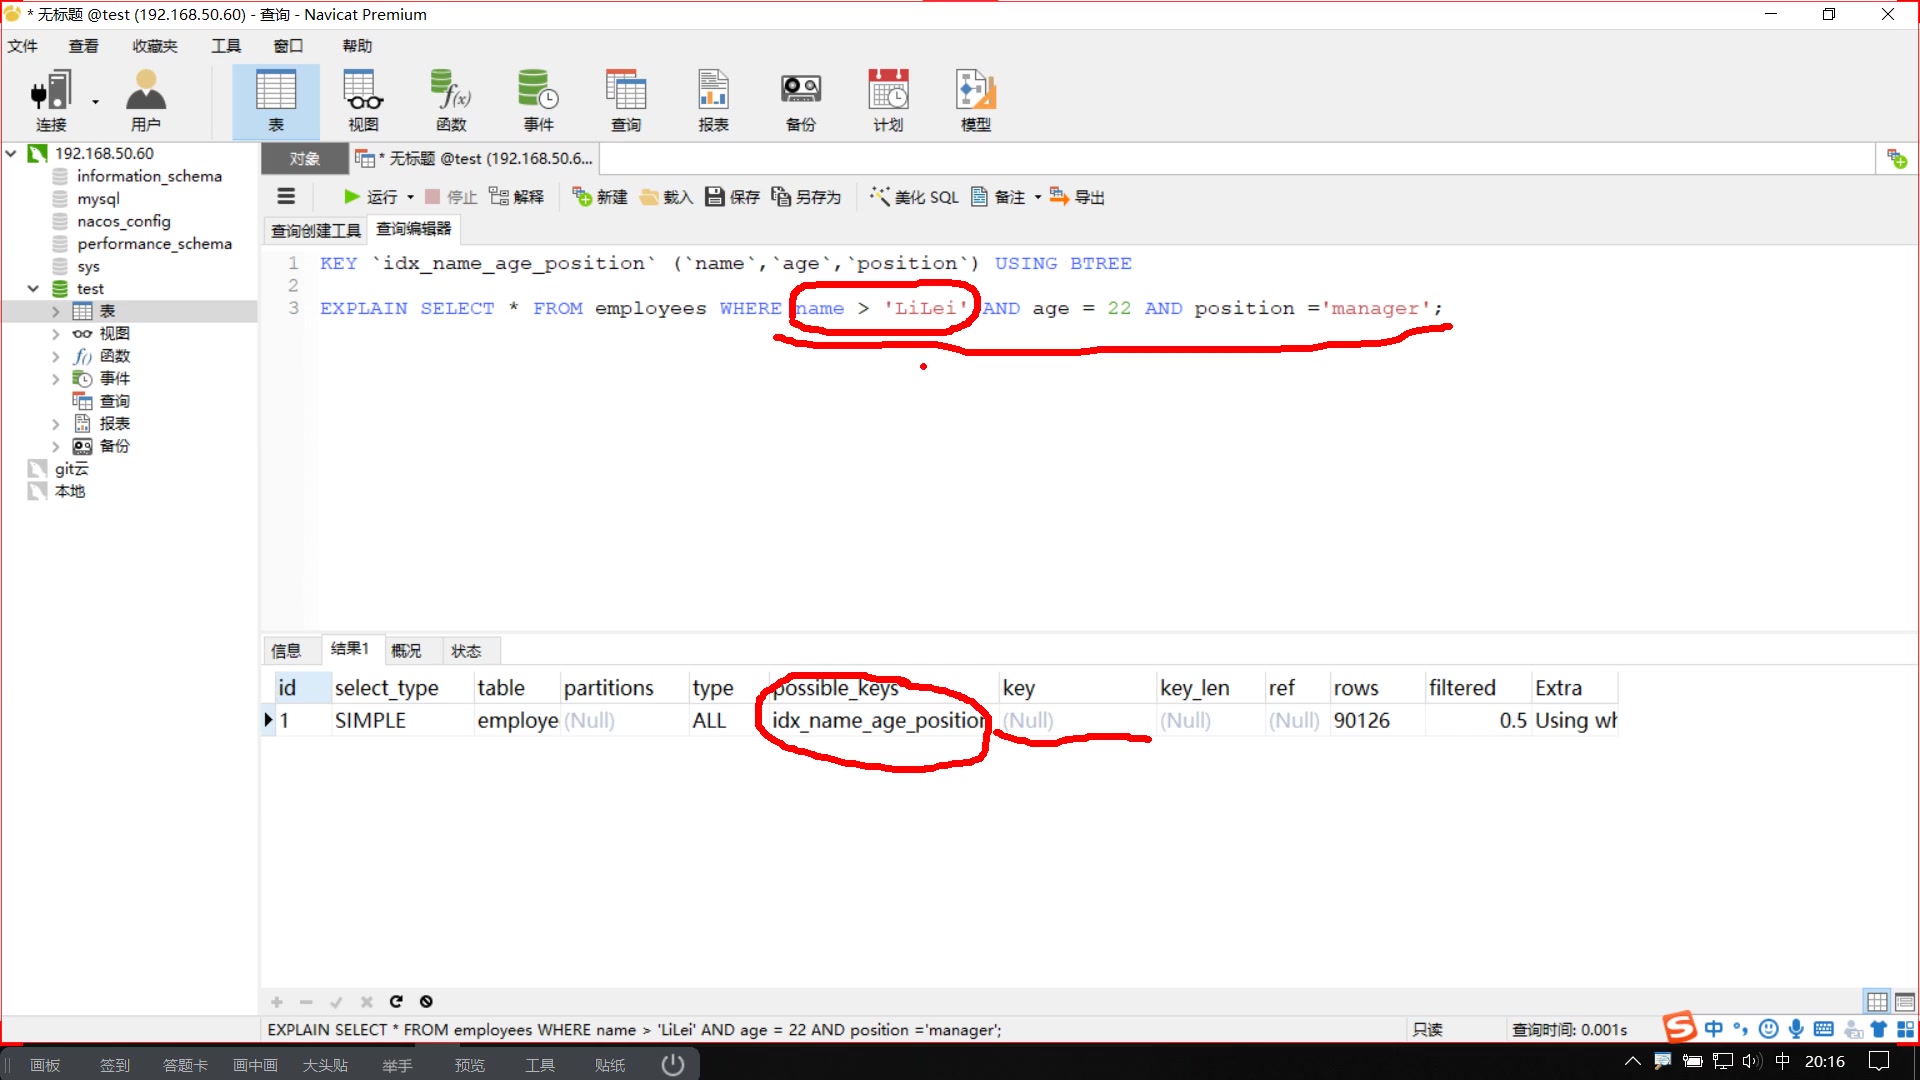Click the add object icon top right

(x=1896, y=159)
